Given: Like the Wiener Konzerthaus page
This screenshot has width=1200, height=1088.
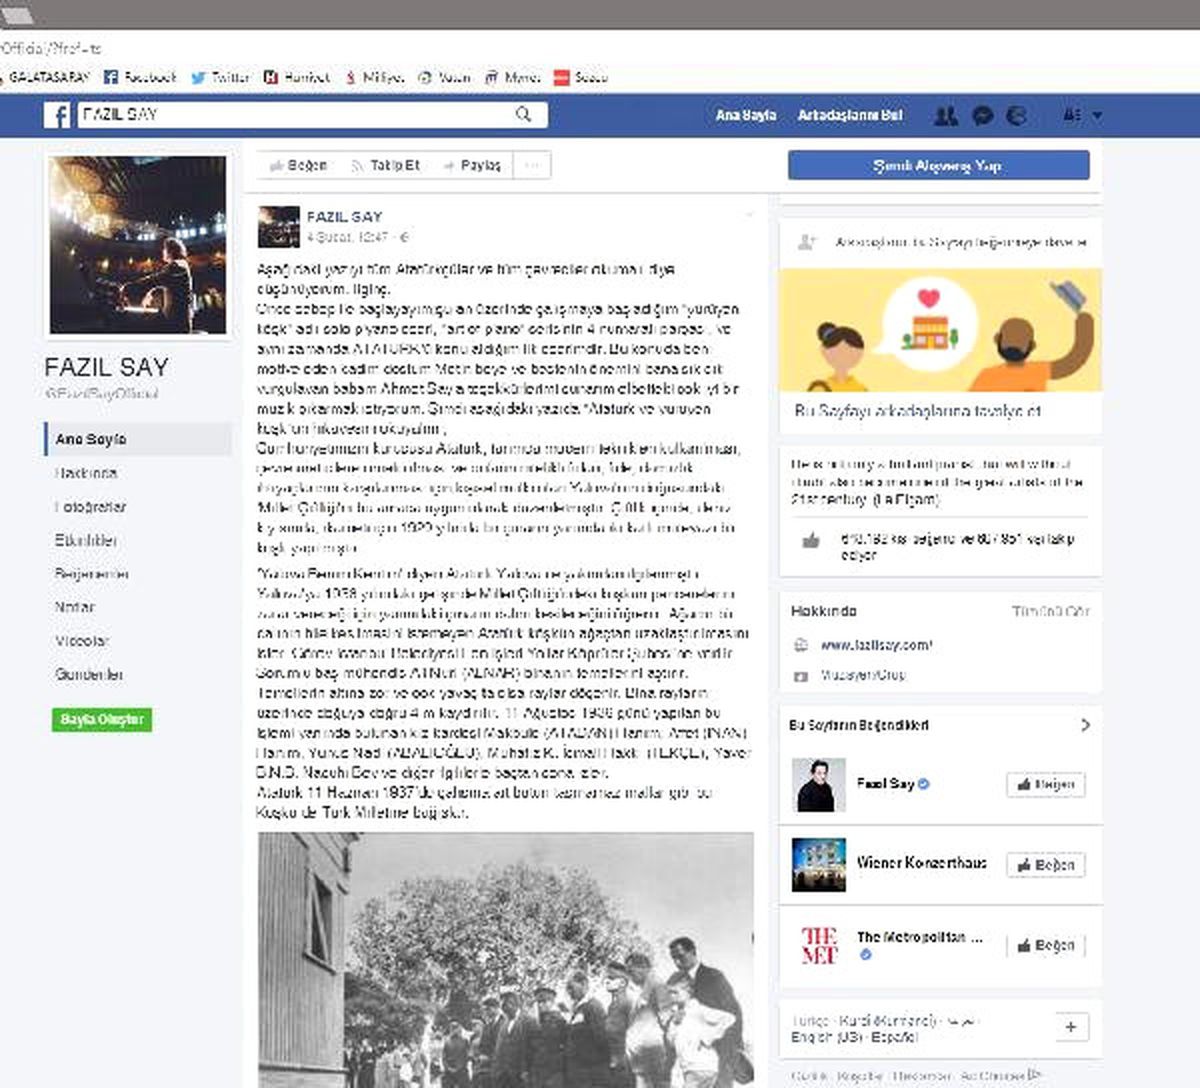Looking at the screenshot, I should pyautogui.click(x=1045, y=865).
